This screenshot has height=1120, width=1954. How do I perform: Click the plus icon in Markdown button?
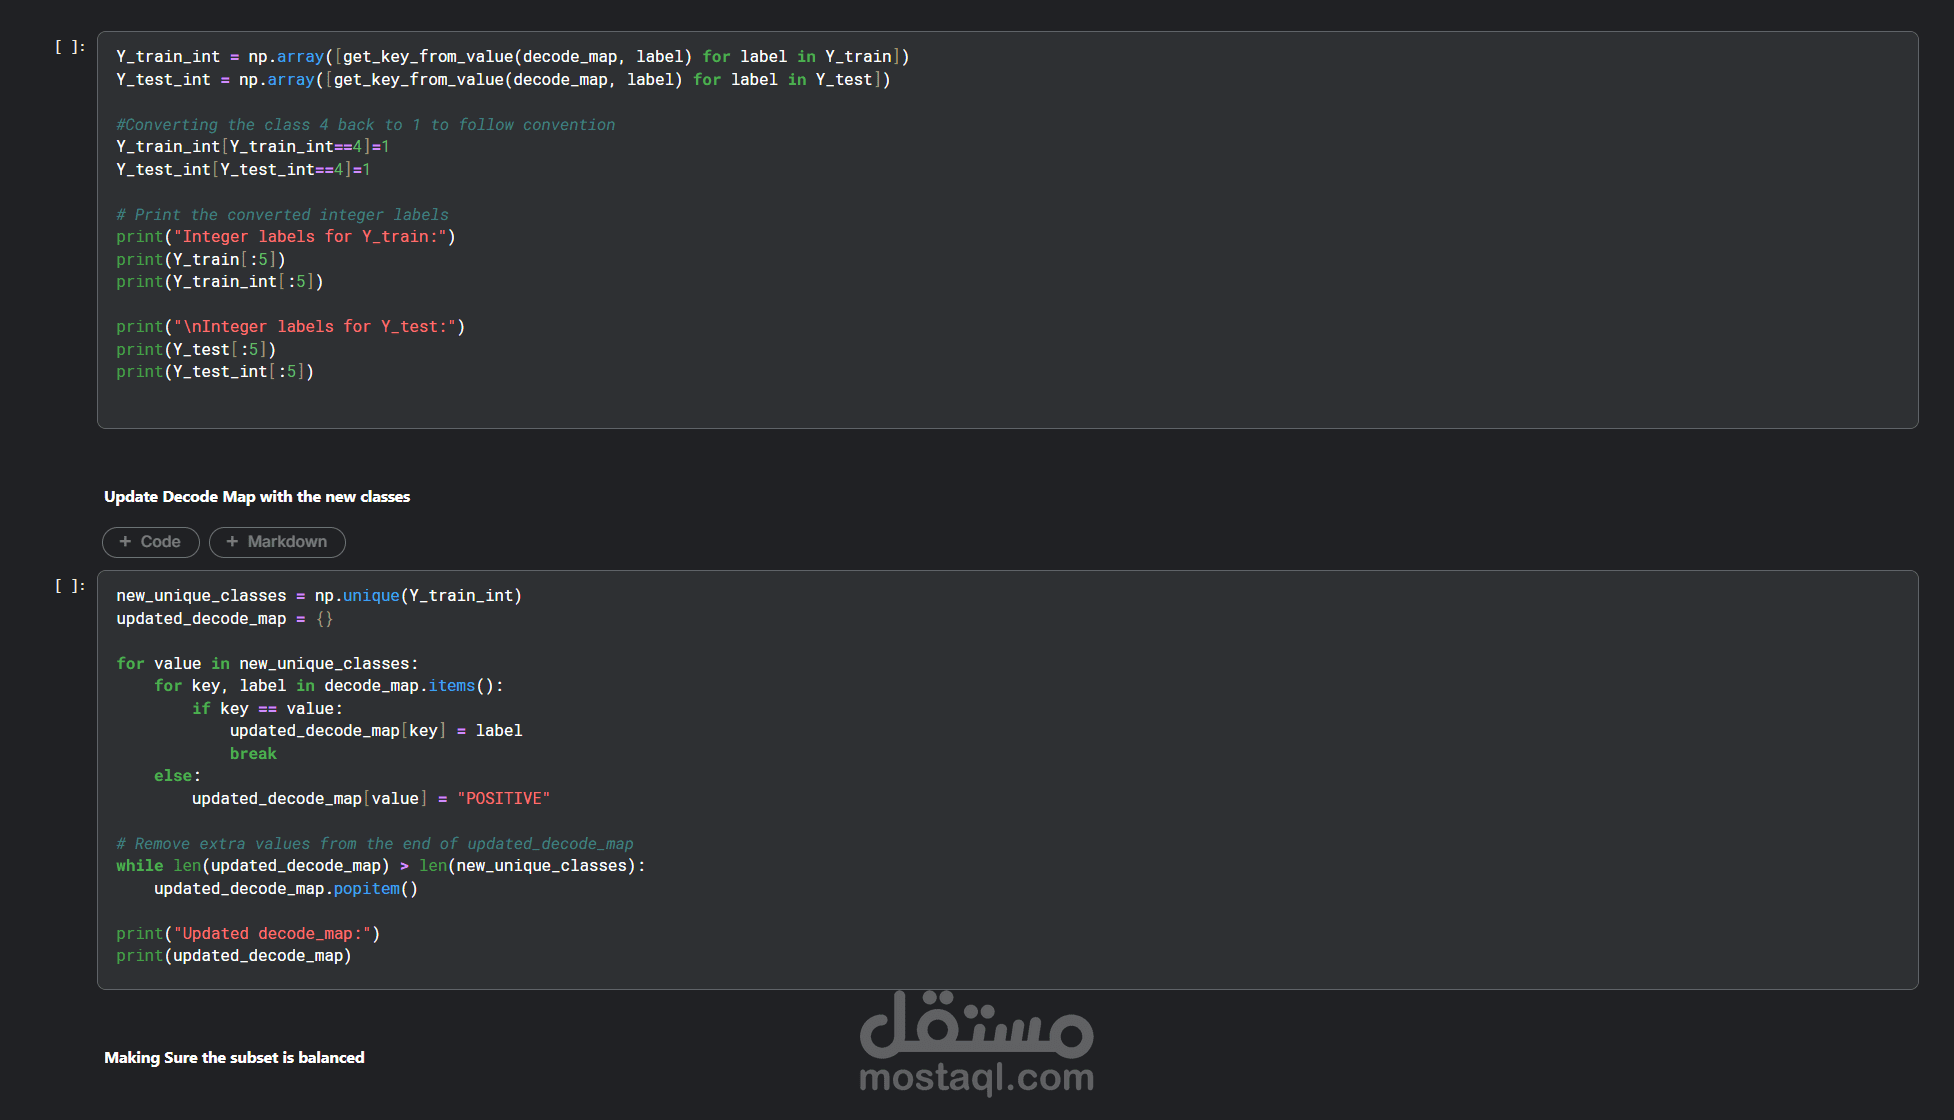[232, 542]
